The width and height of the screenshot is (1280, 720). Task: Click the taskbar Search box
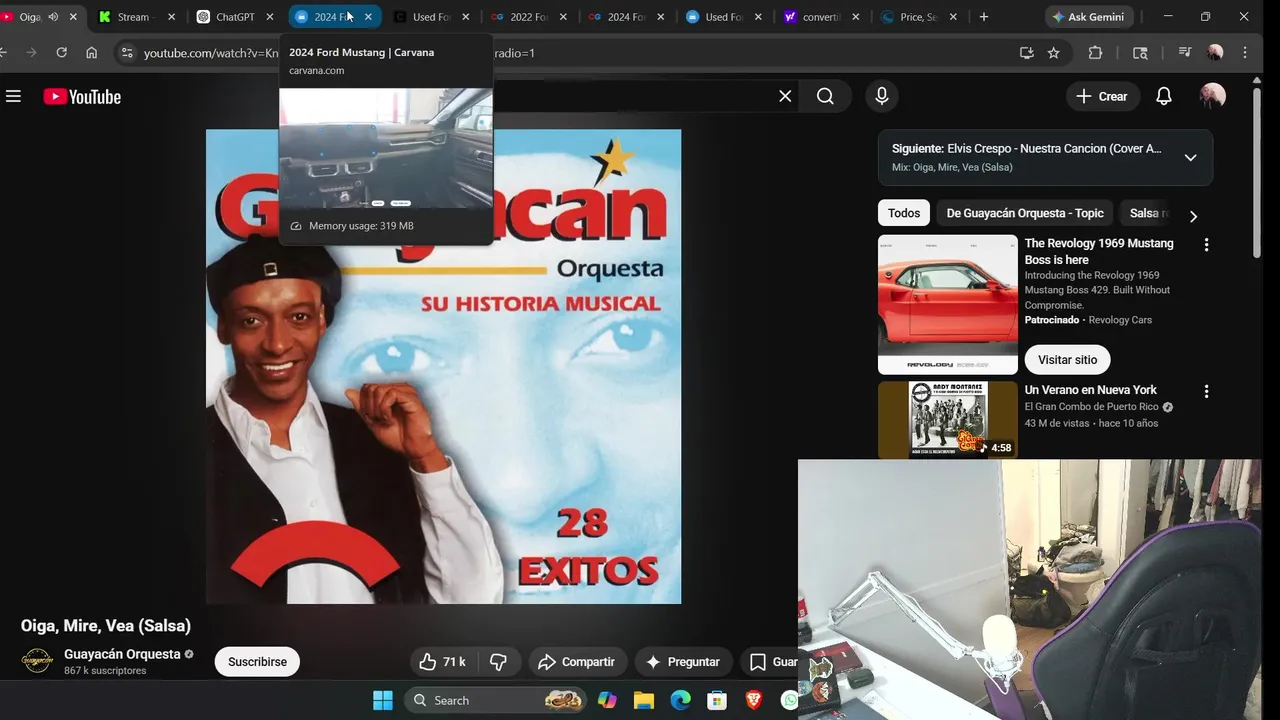coord(496,700)
